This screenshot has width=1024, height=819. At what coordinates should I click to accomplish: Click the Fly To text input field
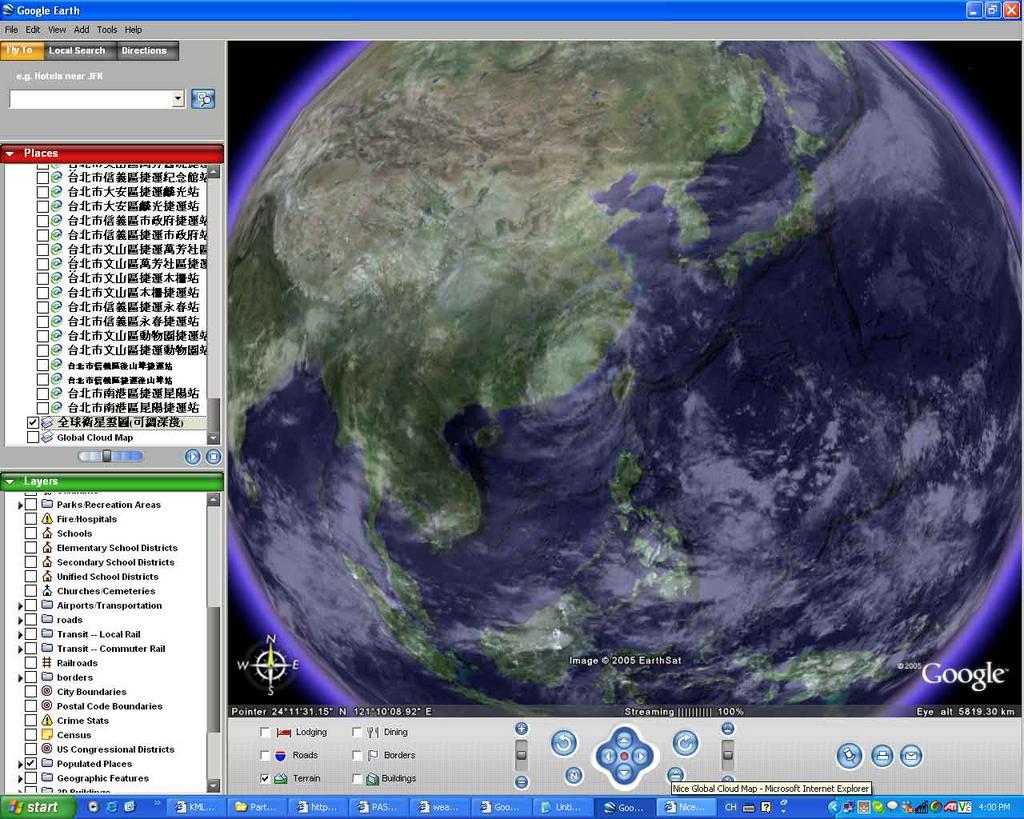(91, 99)
